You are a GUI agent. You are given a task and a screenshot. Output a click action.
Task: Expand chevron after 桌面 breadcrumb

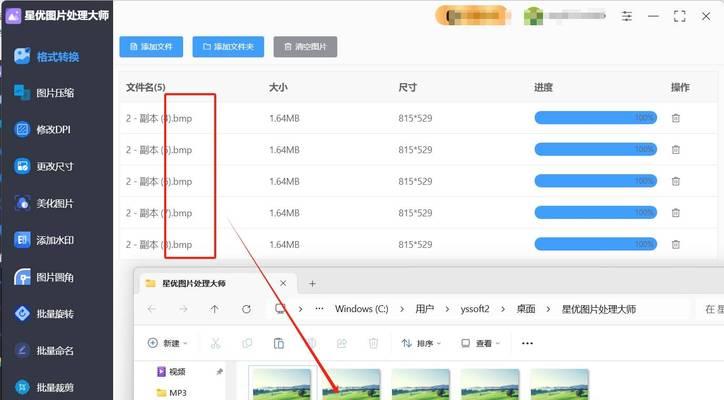[x=548, y=309]
